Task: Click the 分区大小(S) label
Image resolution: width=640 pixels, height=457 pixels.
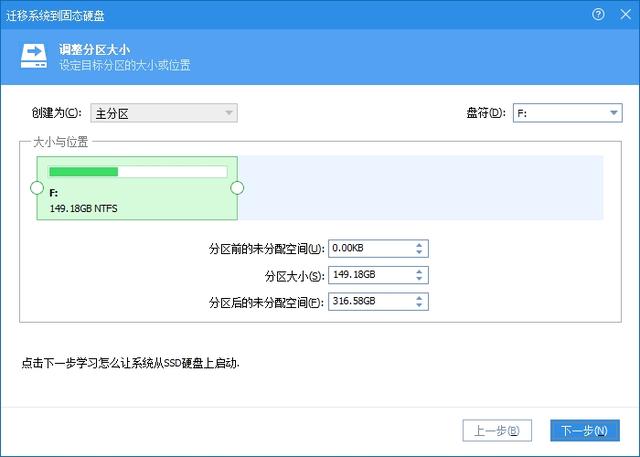Action: click(x=295, y=276)
